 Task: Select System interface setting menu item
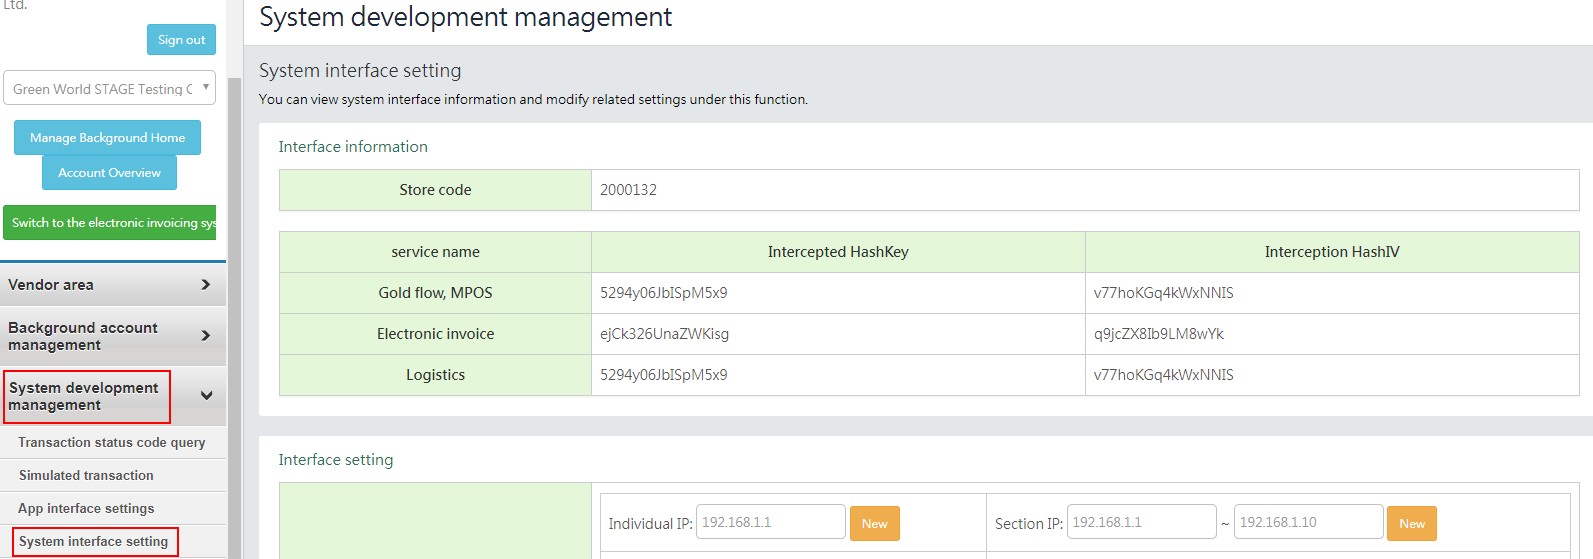(94, 541)
